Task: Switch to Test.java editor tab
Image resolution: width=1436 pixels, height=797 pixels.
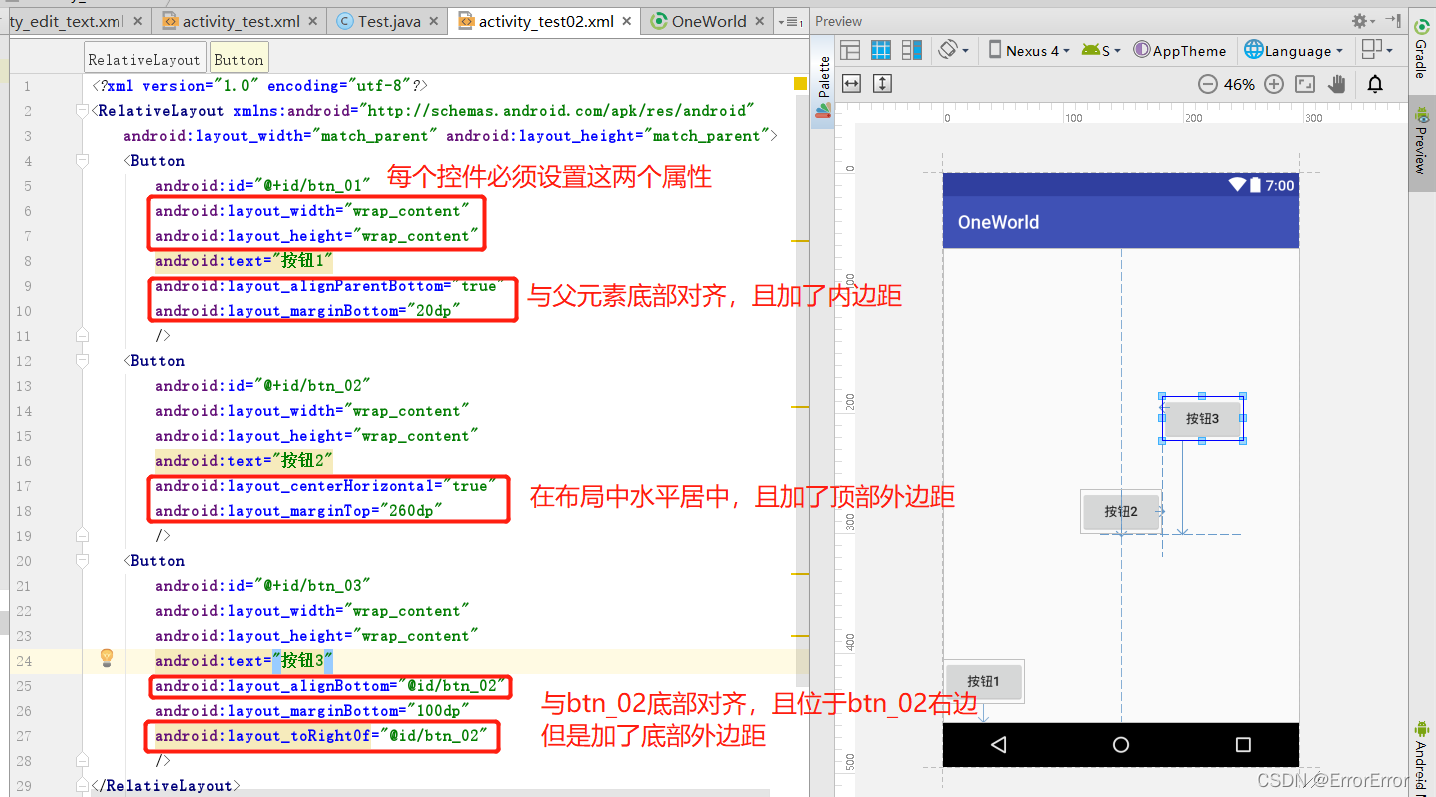Action: pos(389,21)
